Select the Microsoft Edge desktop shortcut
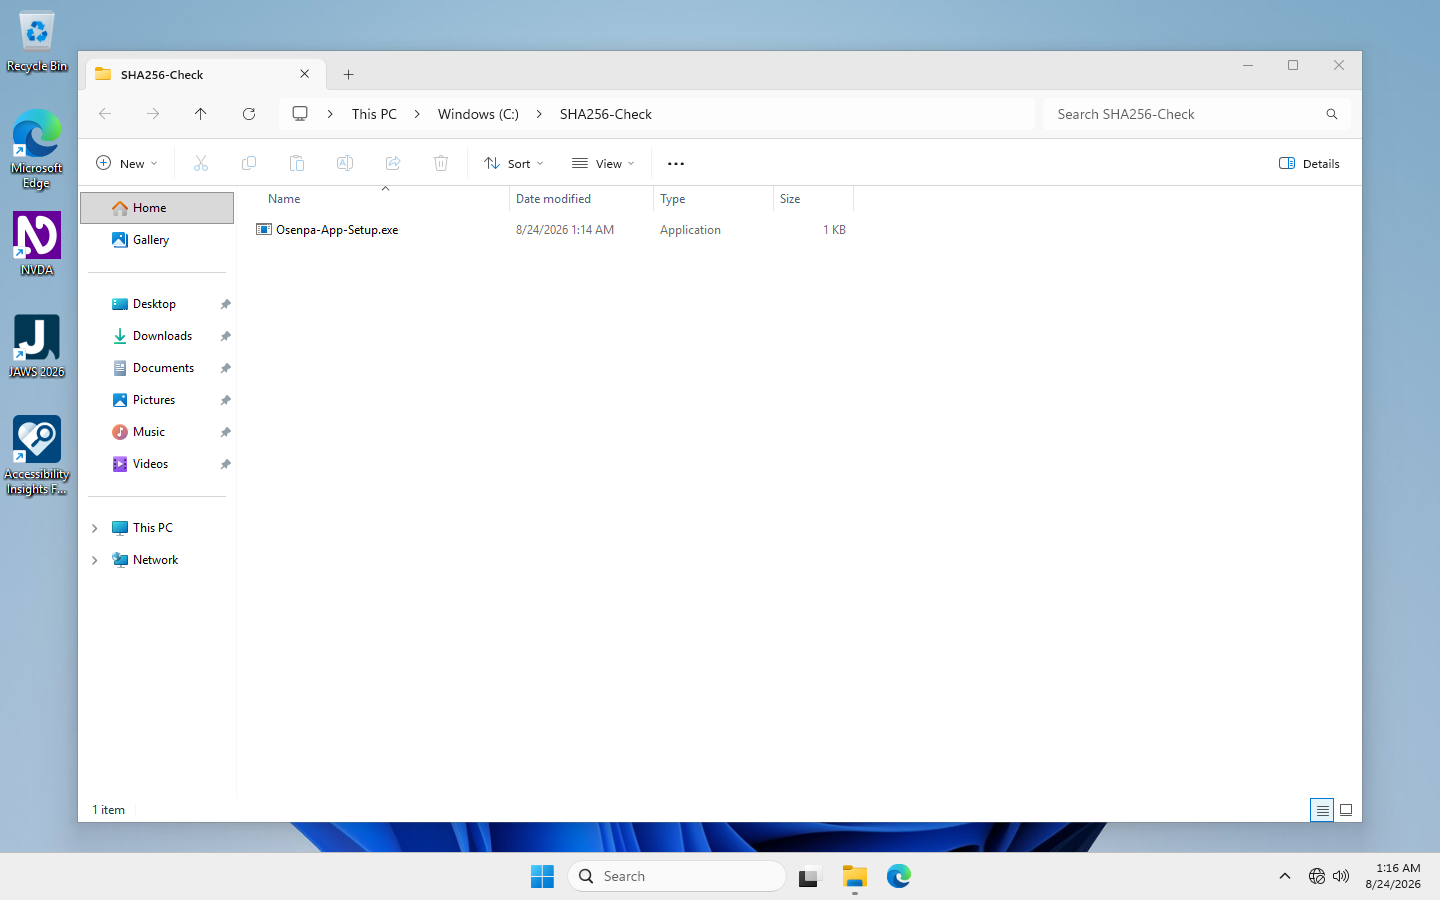Image resolution: width=1440 pixels, height=900 pixels. (37, 148)
